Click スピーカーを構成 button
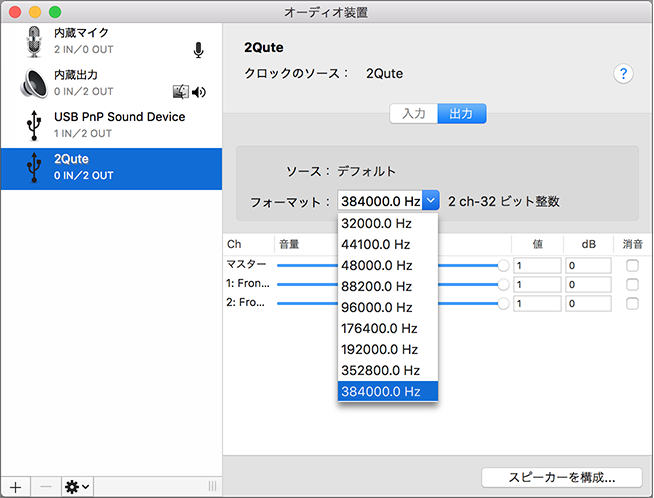 561,478
